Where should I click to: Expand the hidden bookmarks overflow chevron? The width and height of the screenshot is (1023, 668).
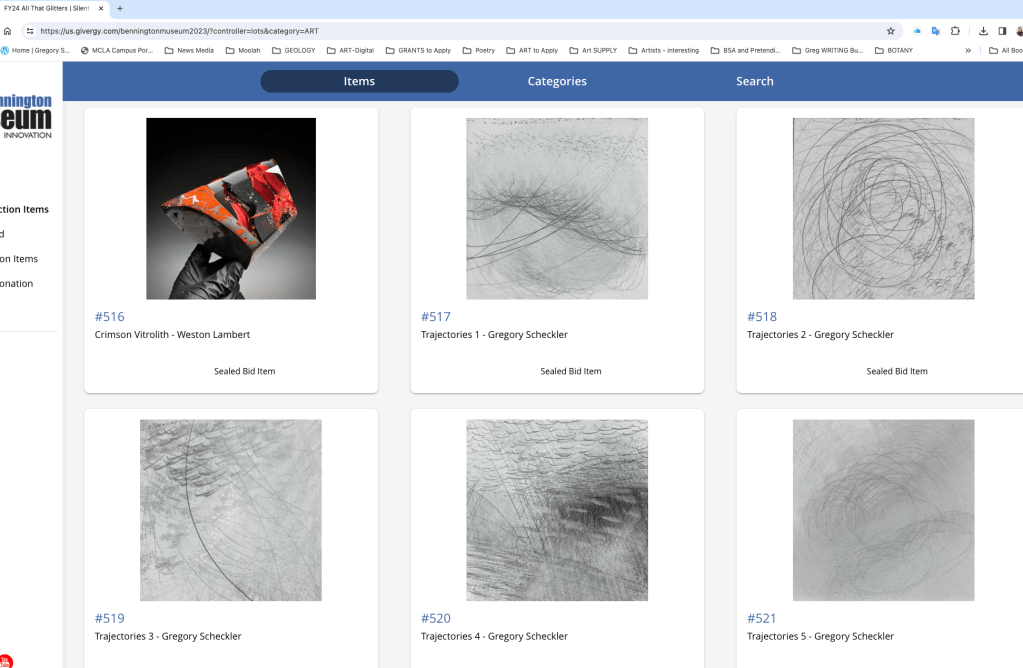[967, 50]
